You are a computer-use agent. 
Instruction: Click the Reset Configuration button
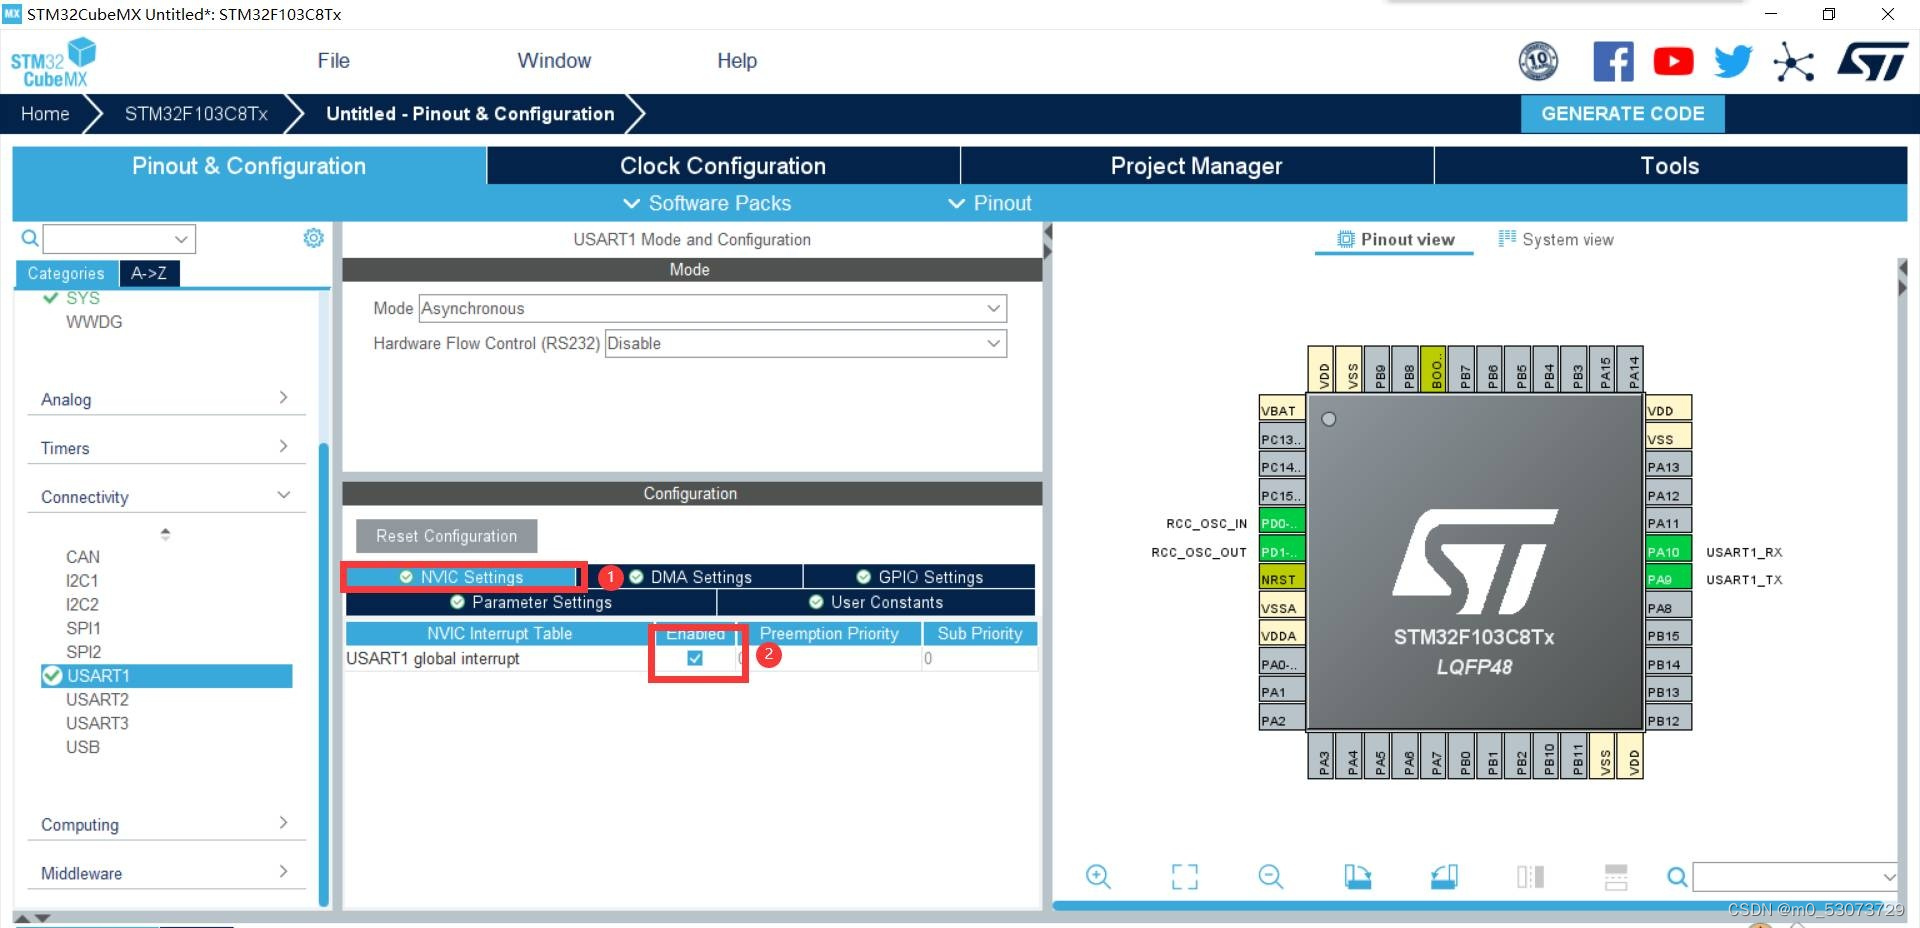446,536
